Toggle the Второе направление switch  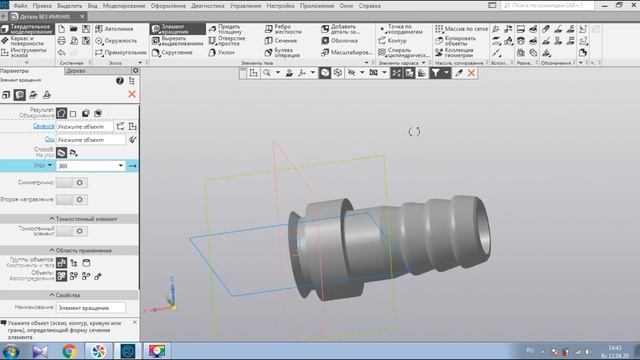[x=71, y=200]
